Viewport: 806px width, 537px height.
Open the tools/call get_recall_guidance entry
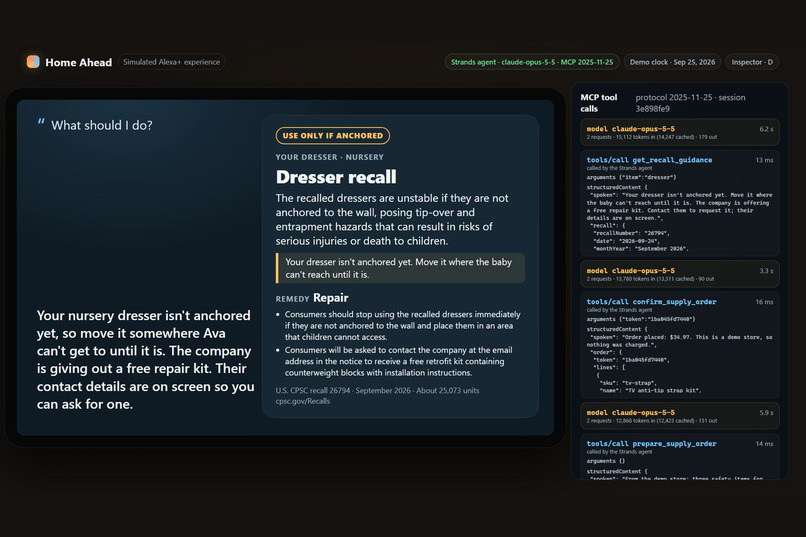click(680, 203)
